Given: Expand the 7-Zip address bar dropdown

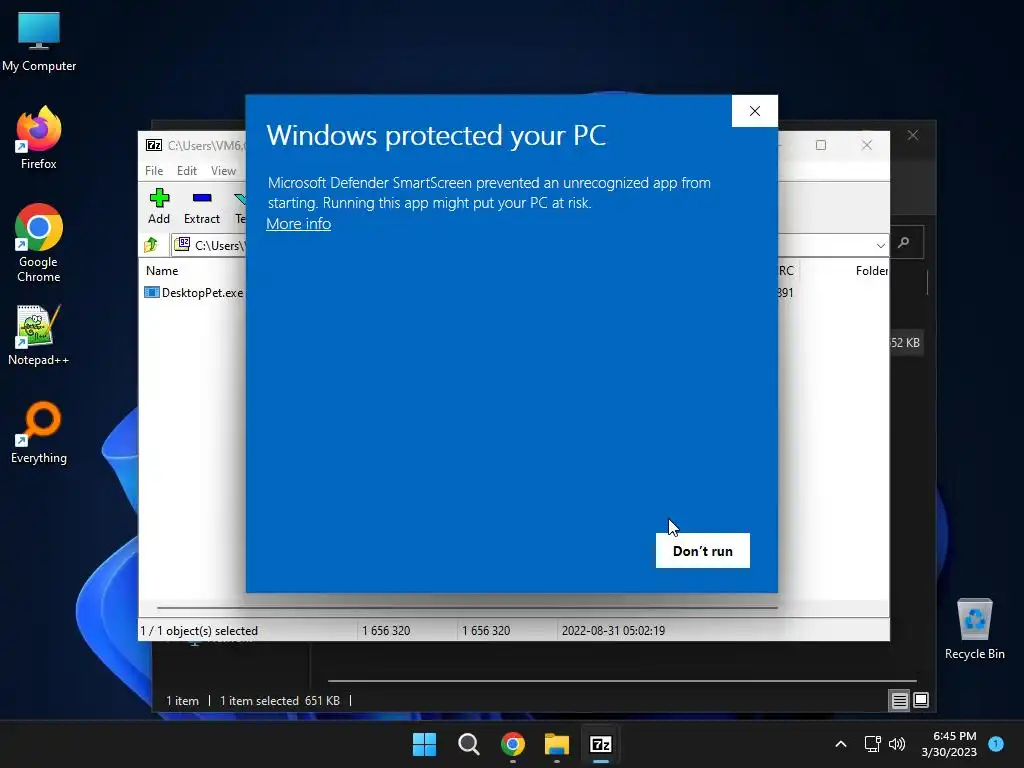Looking at the screenshot, I should (880, 246).
